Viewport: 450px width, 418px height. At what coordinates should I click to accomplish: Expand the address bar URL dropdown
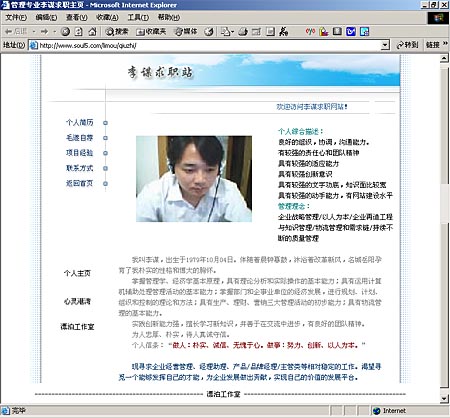pos(385,45)
